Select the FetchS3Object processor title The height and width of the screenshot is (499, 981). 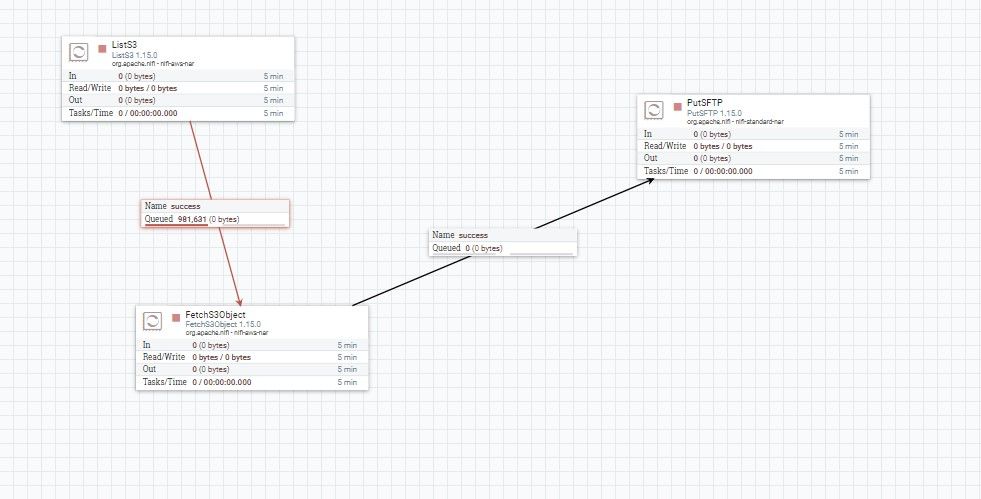point(215,315)
